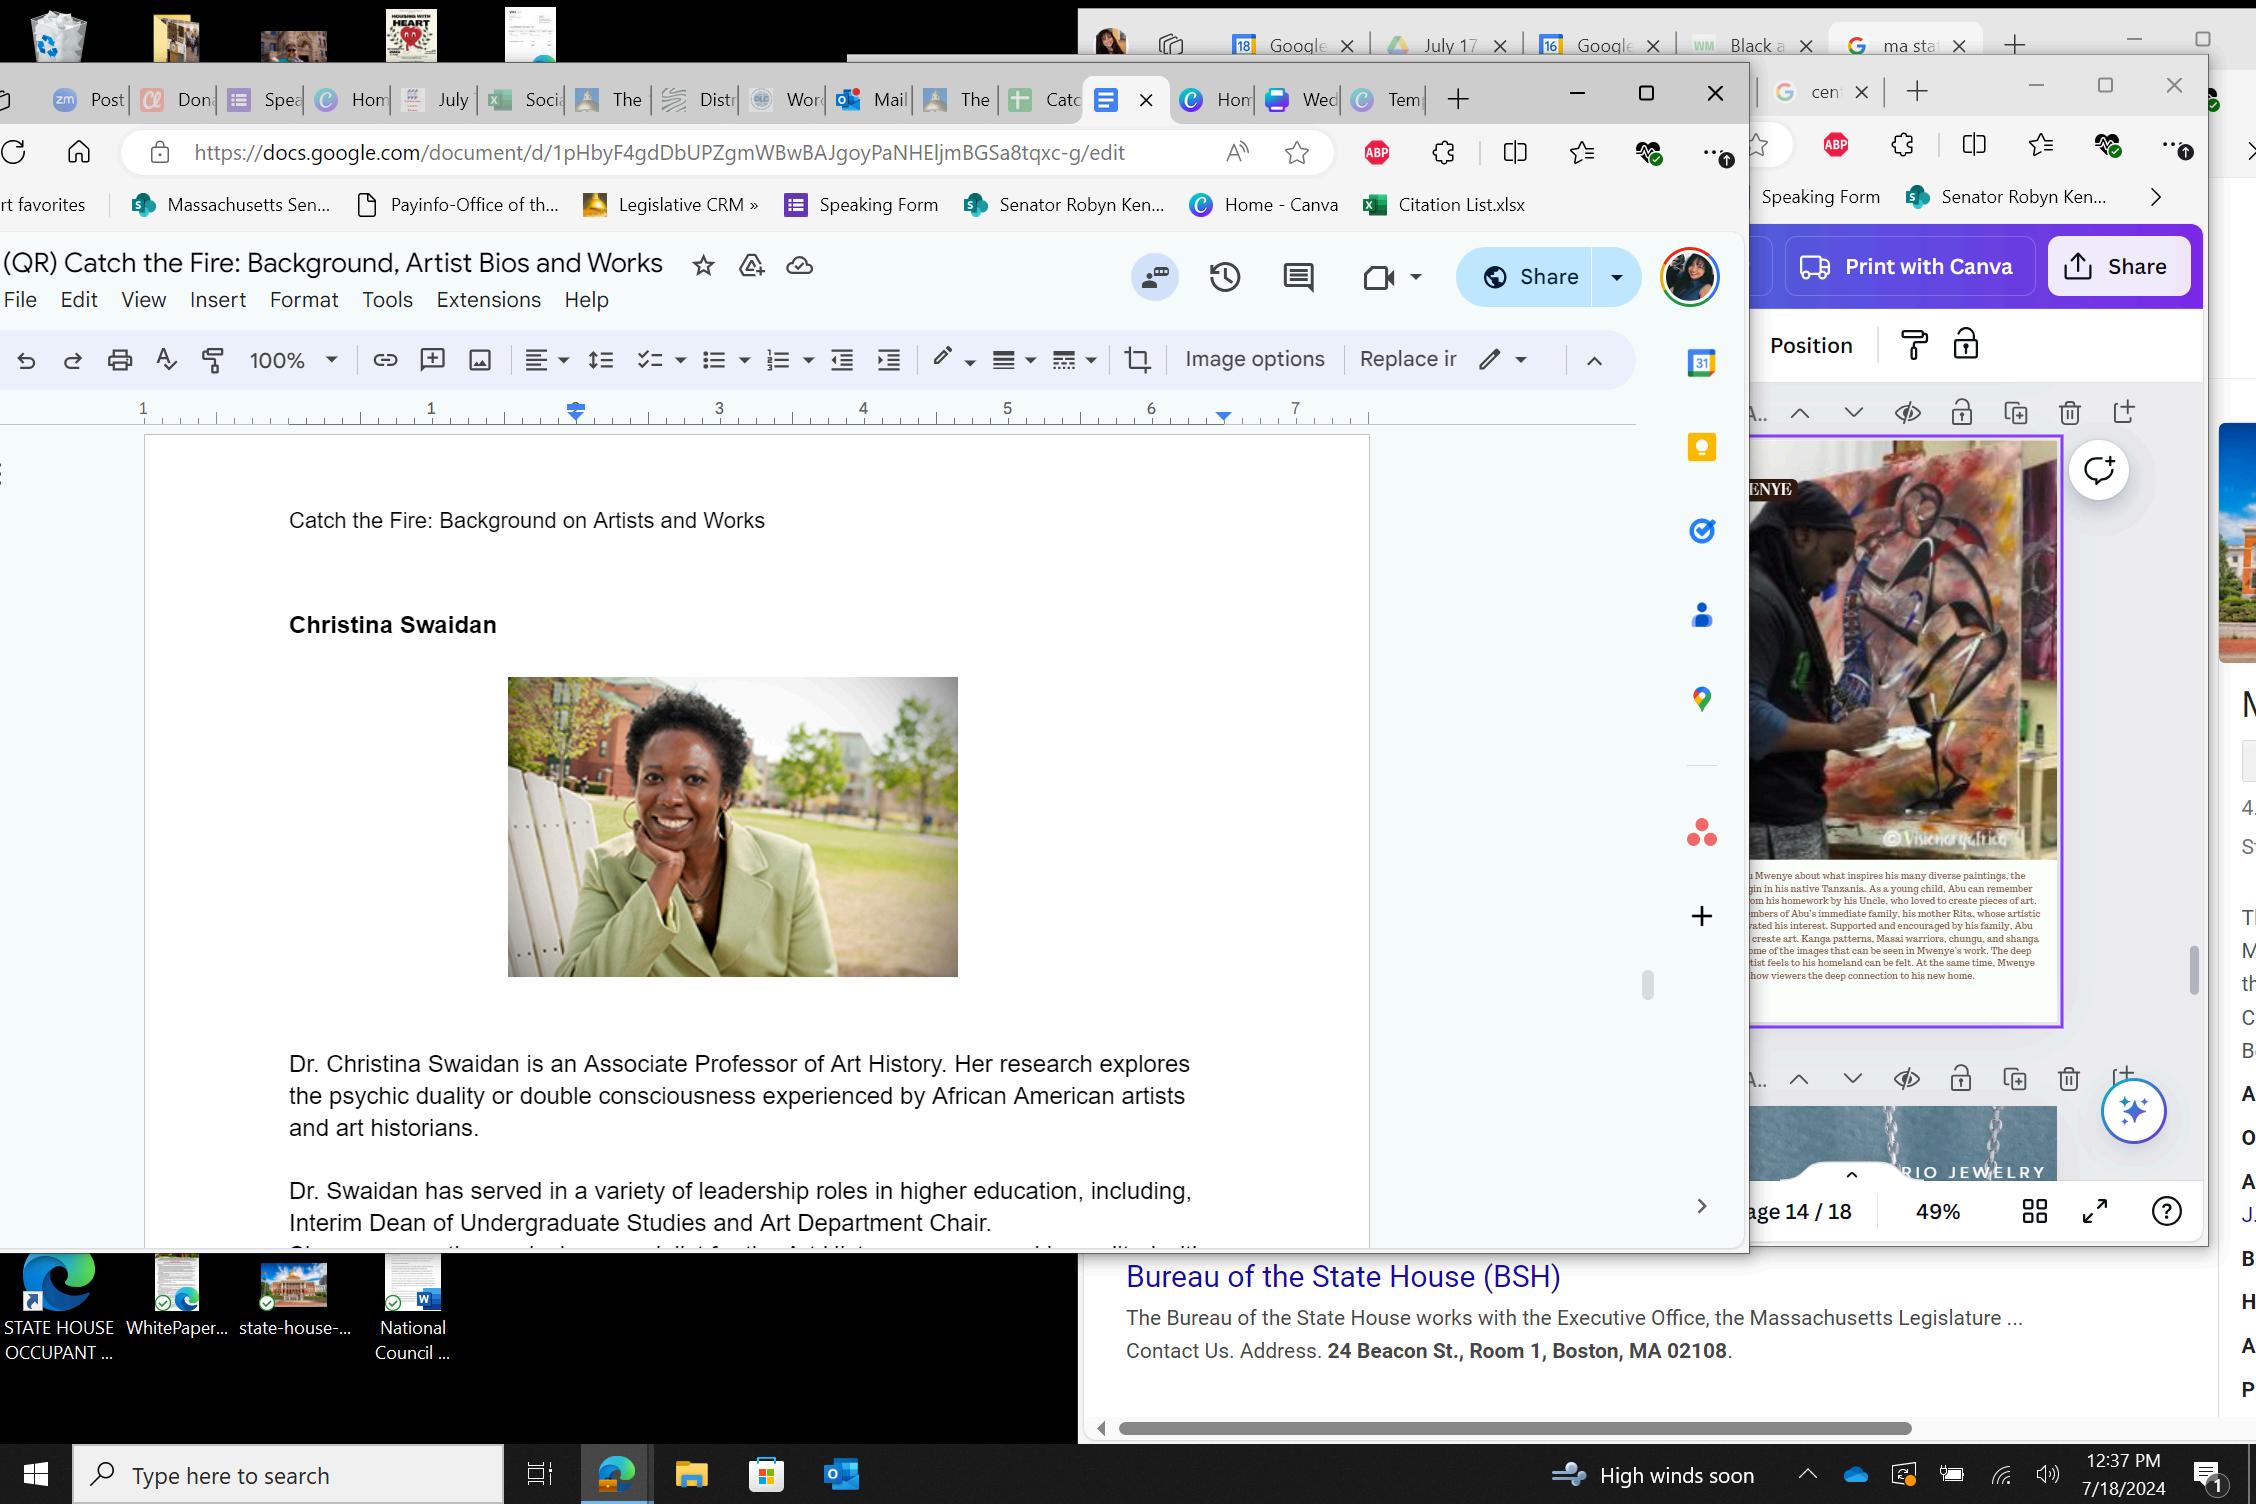Image resolution: width=2256 pixels, height=1504 pixels.
Task: Expand the Share button dropdown arrow
Action: tap(1616, 277)
